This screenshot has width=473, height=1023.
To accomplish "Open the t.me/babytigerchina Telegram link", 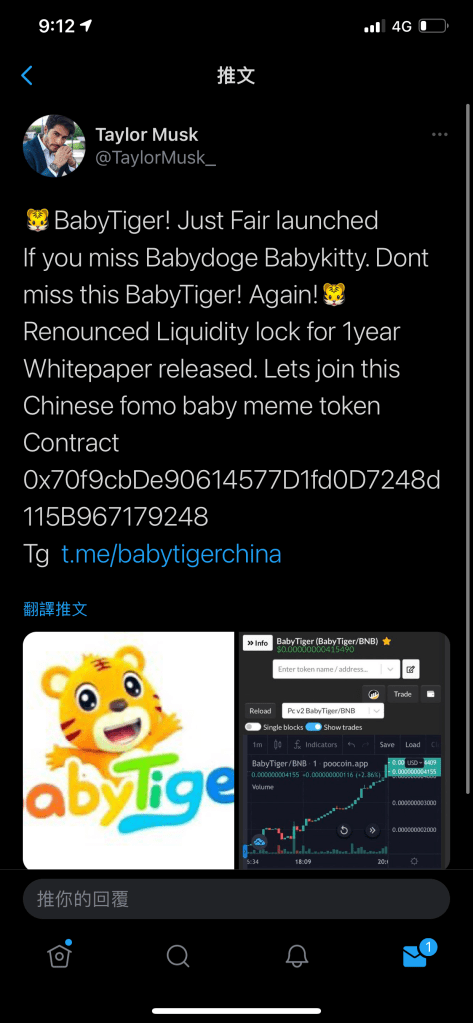I will [172, 555].
